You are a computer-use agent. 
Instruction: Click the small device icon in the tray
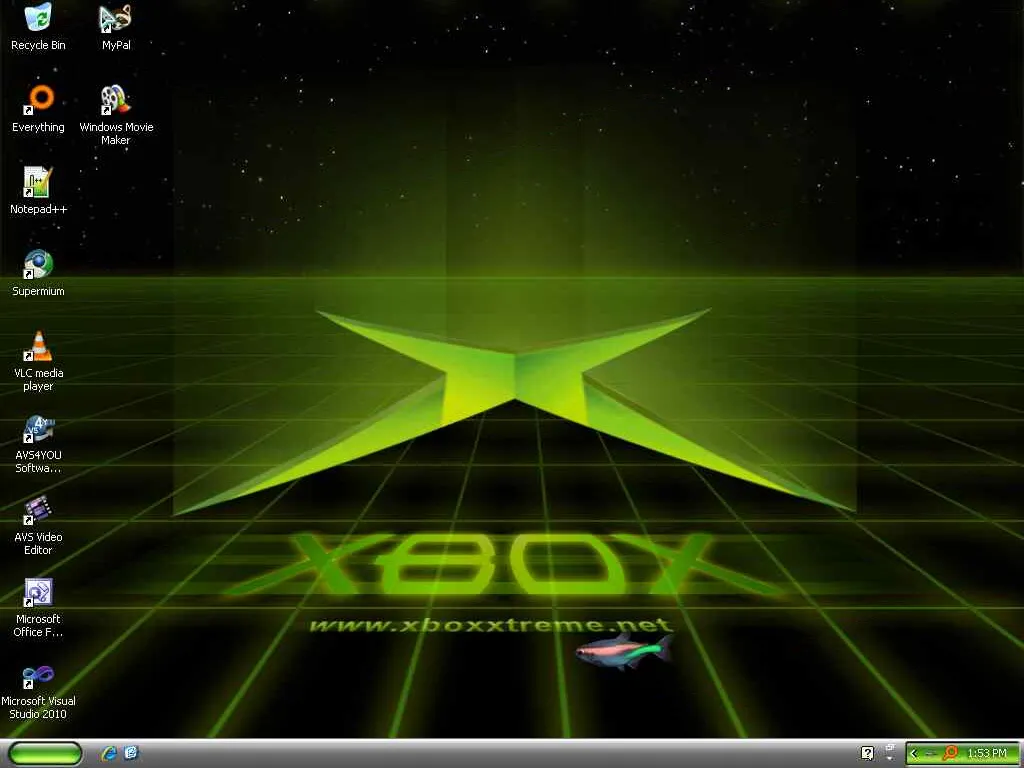(x=931, y=754)
